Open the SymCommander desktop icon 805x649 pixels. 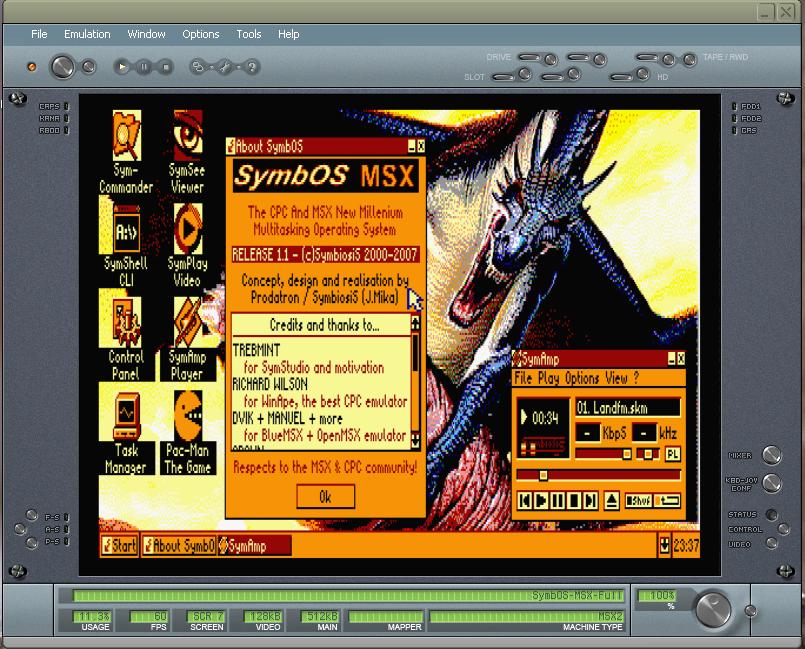coord(126,152)
